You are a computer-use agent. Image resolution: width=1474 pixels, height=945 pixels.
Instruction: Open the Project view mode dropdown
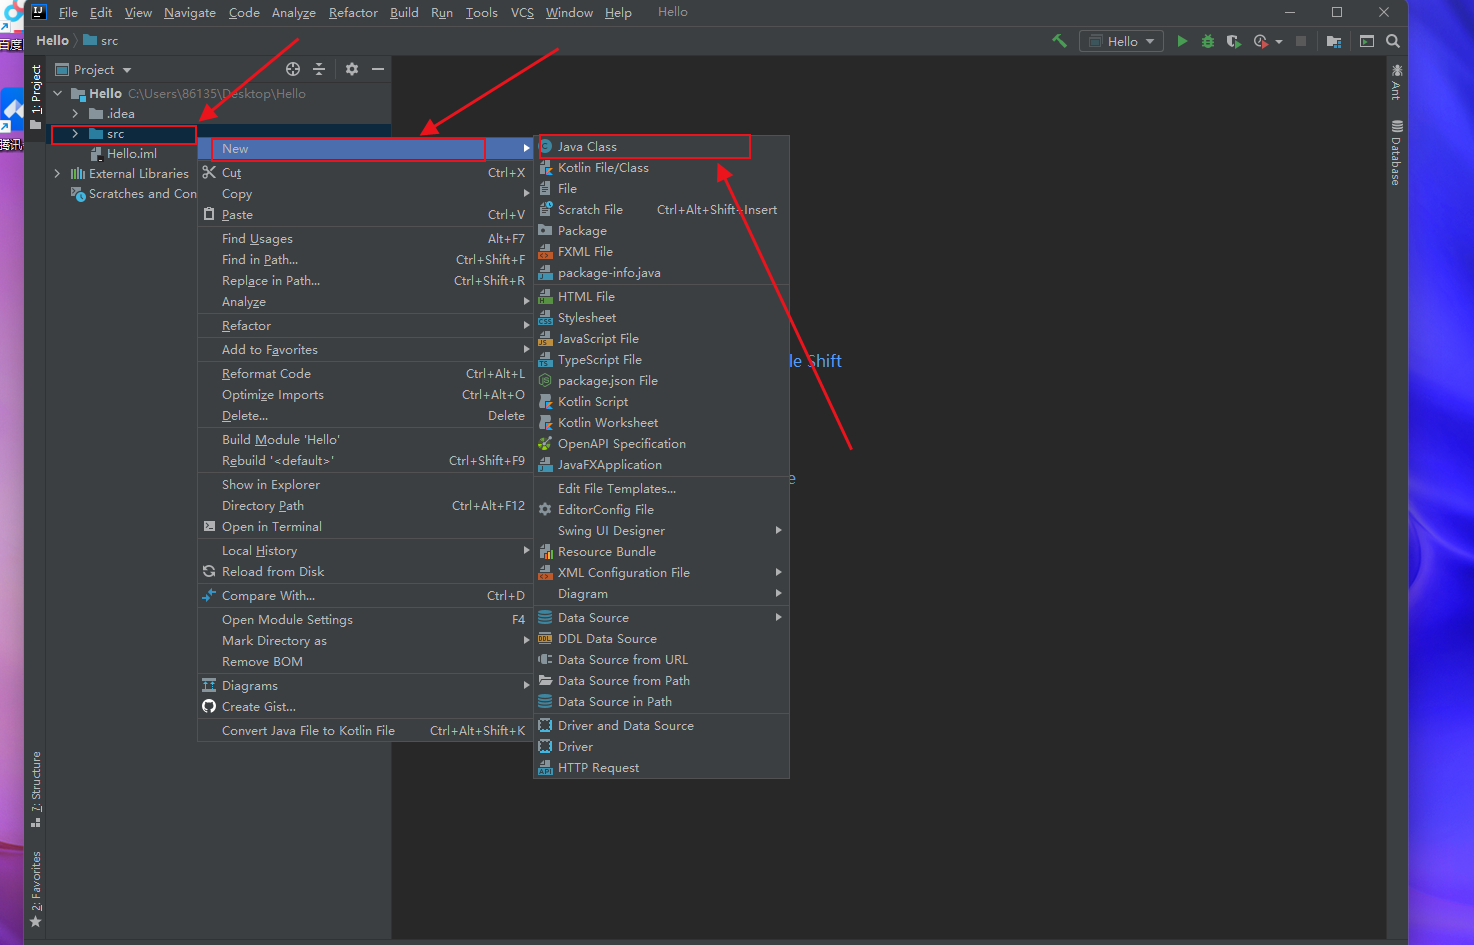(x=93, y=69)
